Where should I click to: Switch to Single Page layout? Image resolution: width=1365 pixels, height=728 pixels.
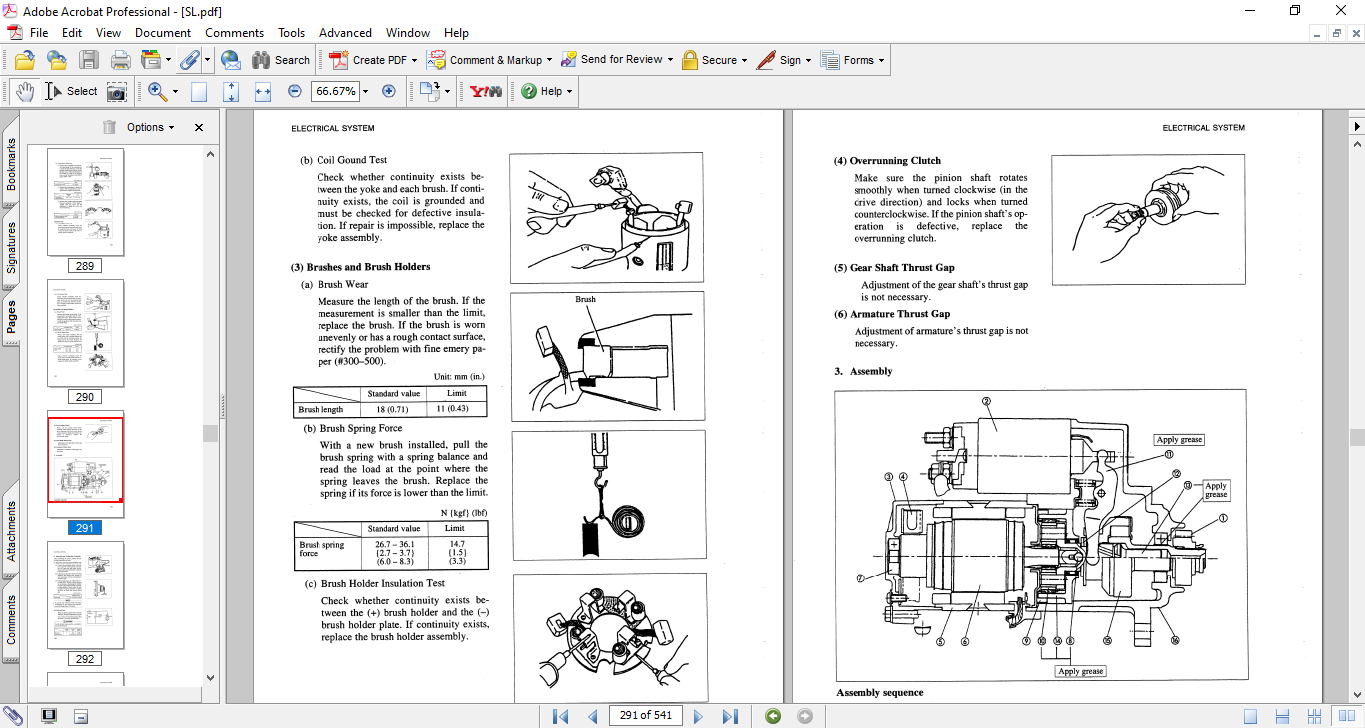(1250, 716)
